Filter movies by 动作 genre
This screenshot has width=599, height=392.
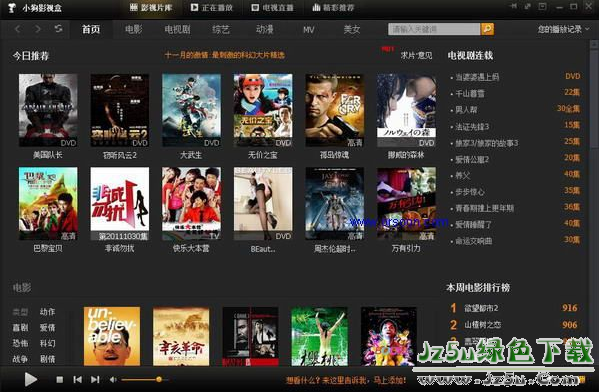(x=47, y=312)
